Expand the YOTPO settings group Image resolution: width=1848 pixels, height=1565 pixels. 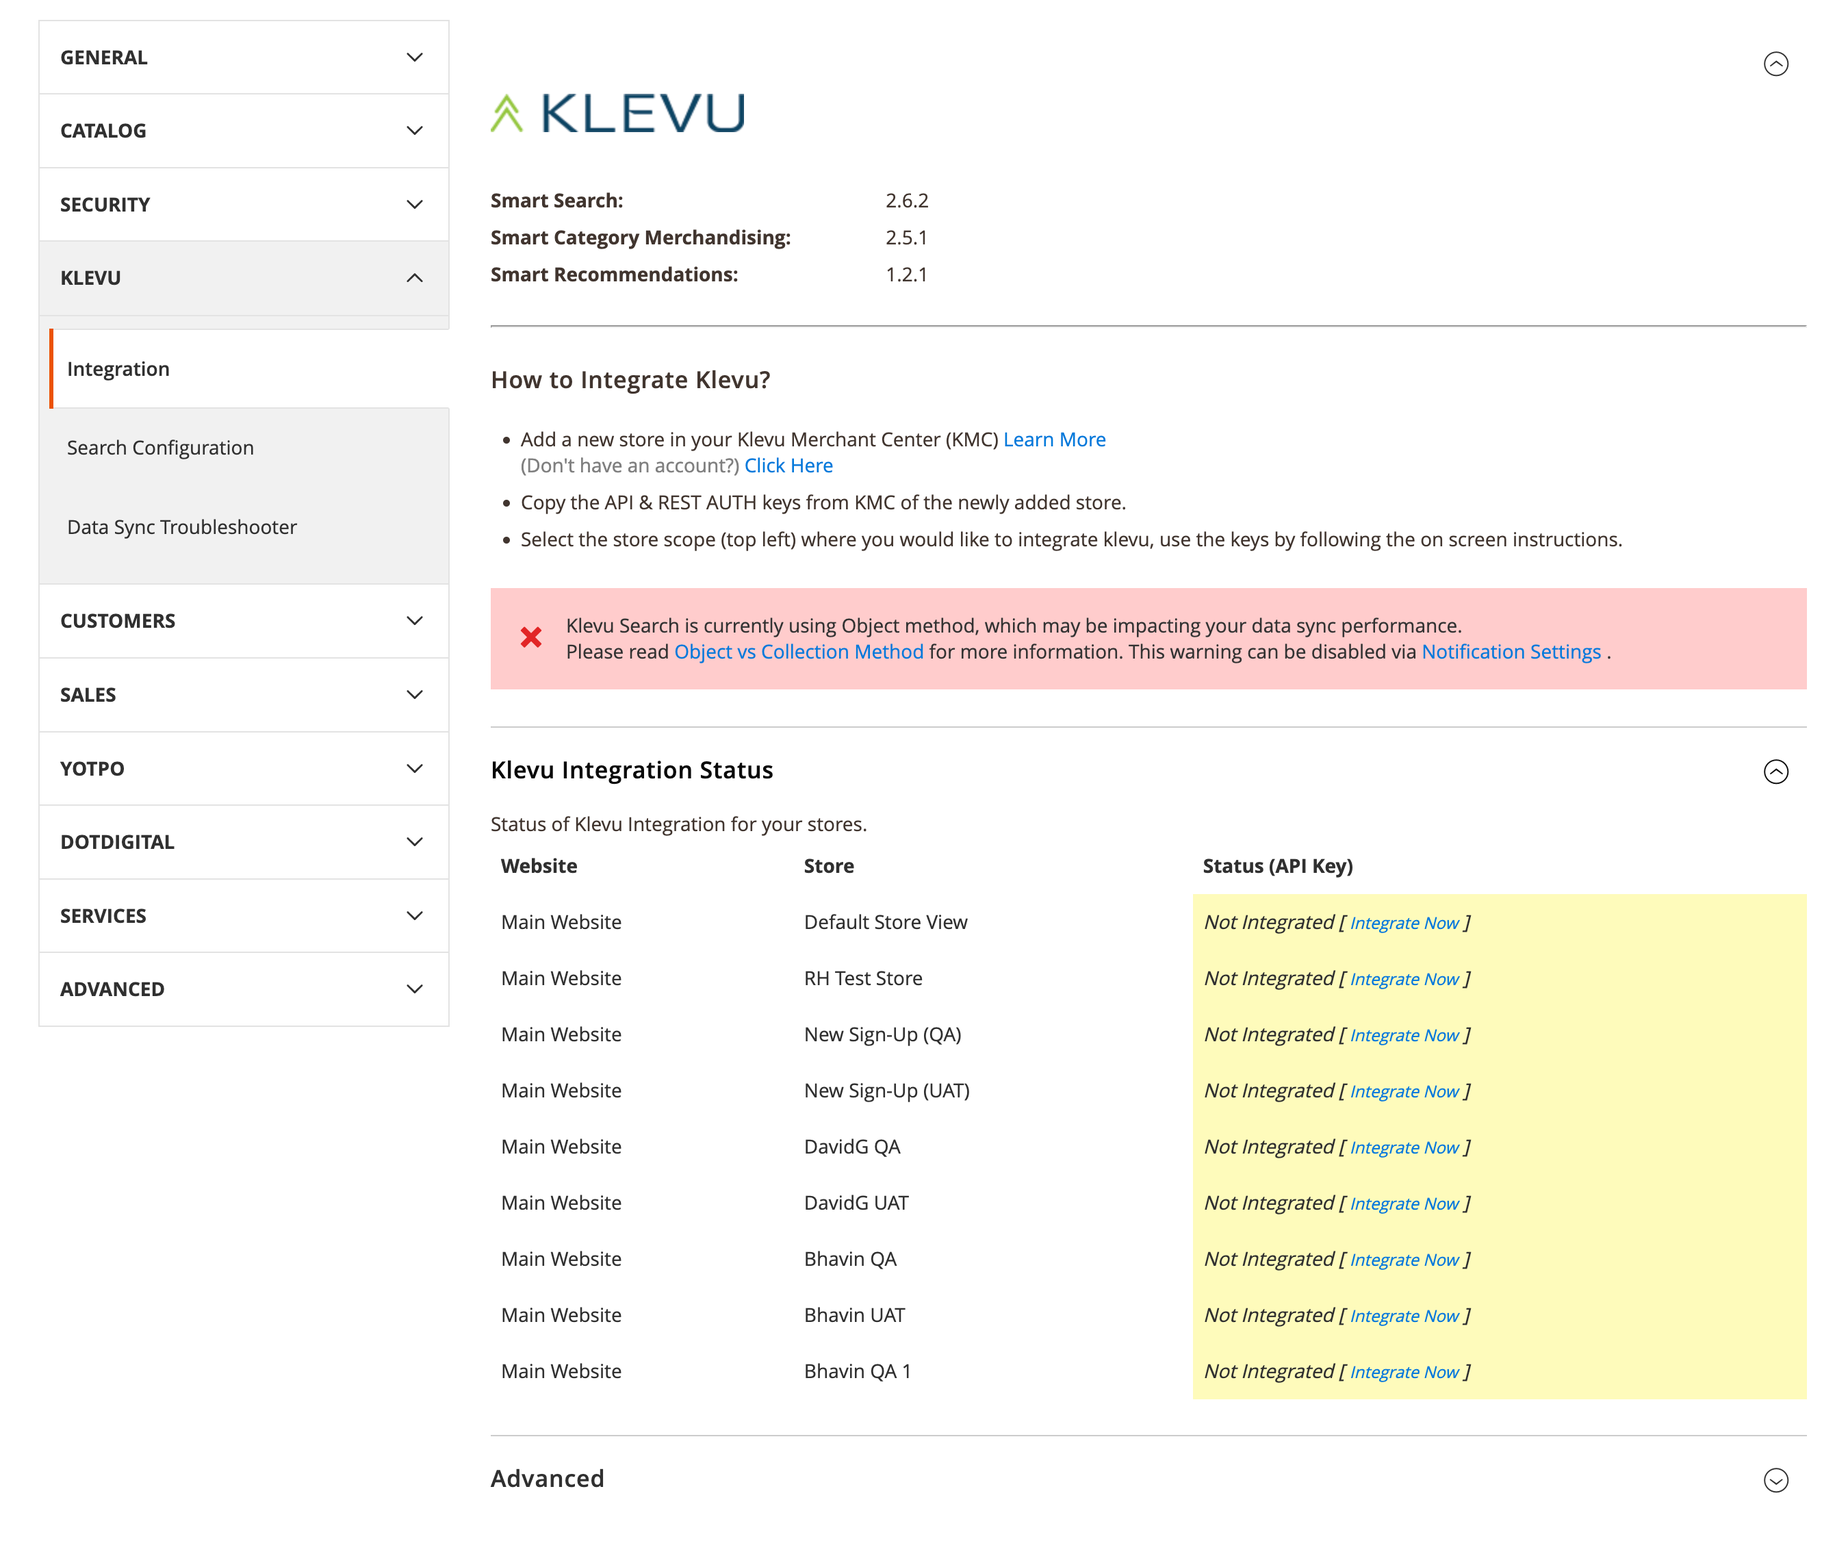click(x=244, y=768)
